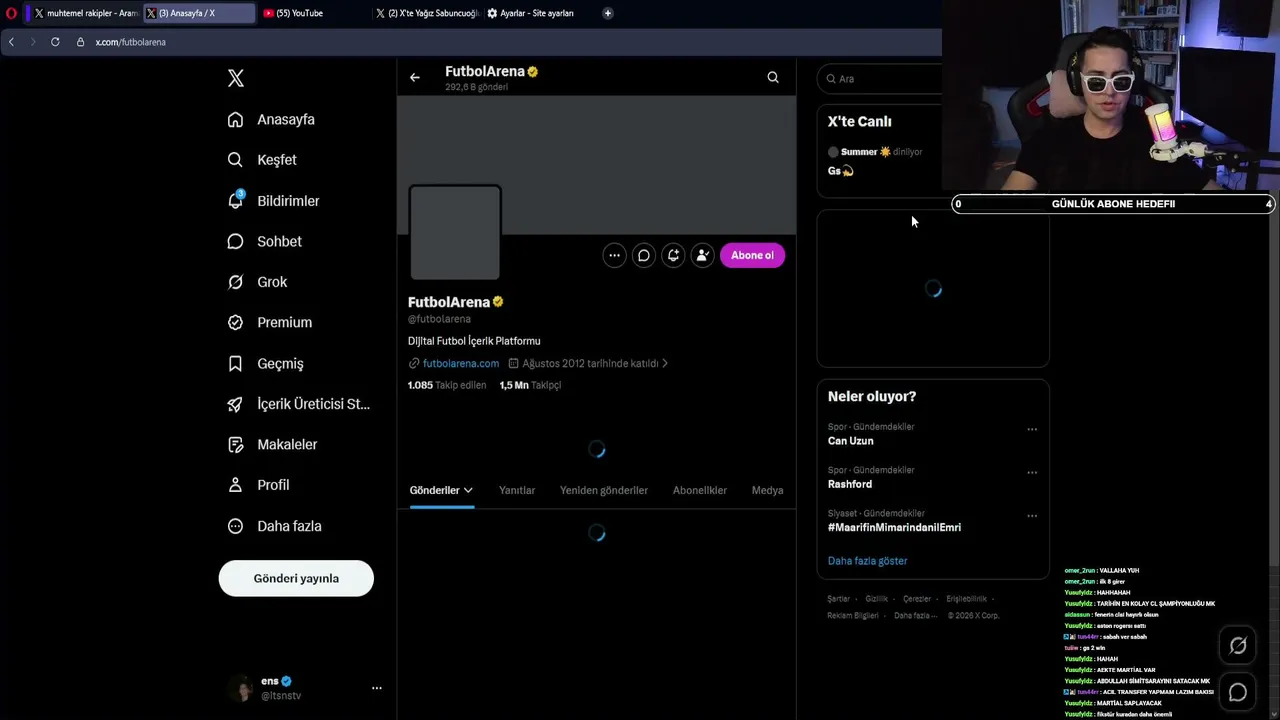Open the Çerezler footer link

click(917, 599)
